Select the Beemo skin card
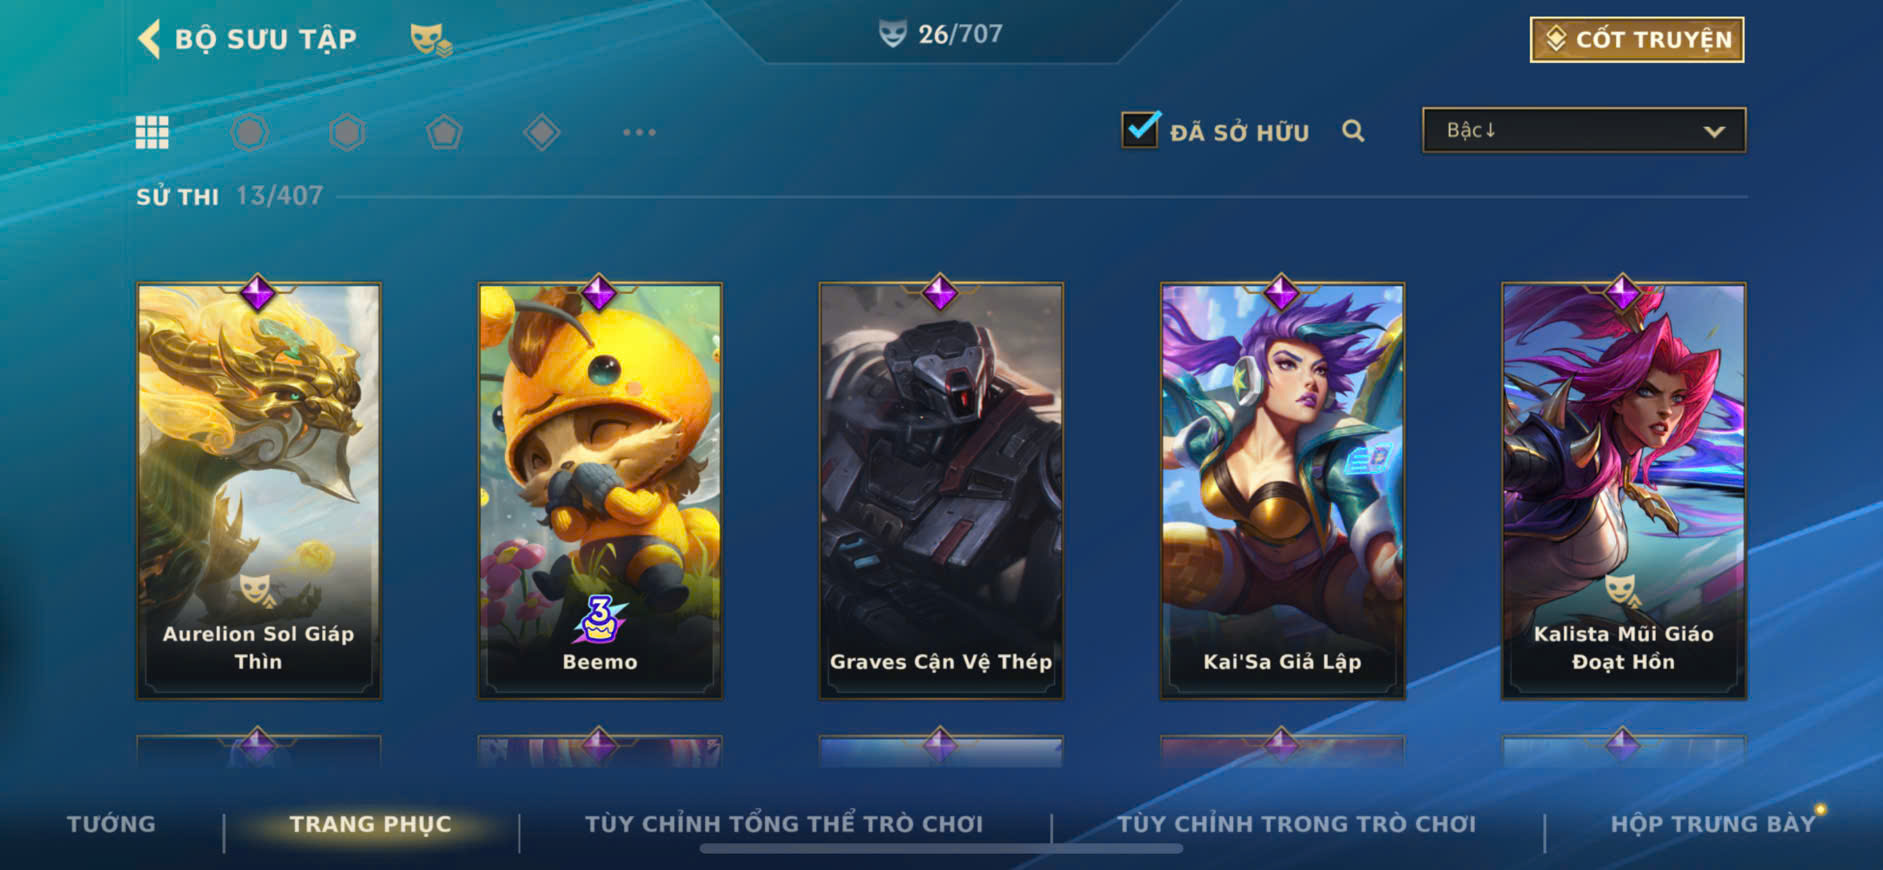 tap(600, 490)
